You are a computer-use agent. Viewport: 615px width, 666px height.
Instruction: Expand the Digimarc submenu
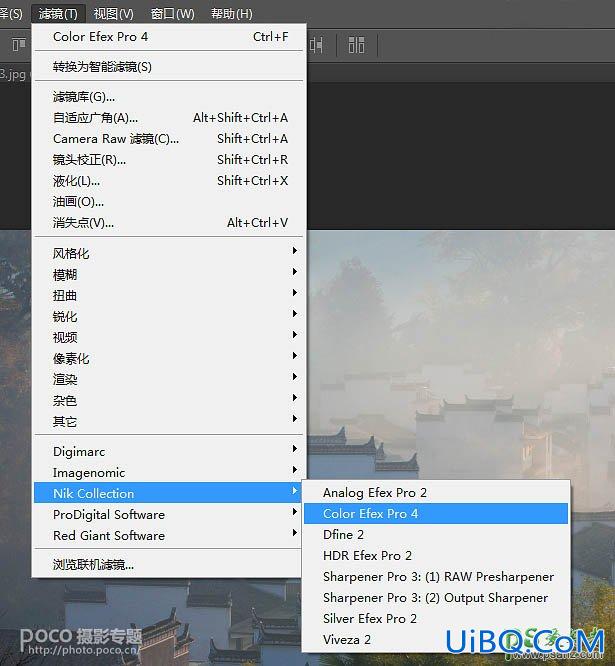coord(169,452)
